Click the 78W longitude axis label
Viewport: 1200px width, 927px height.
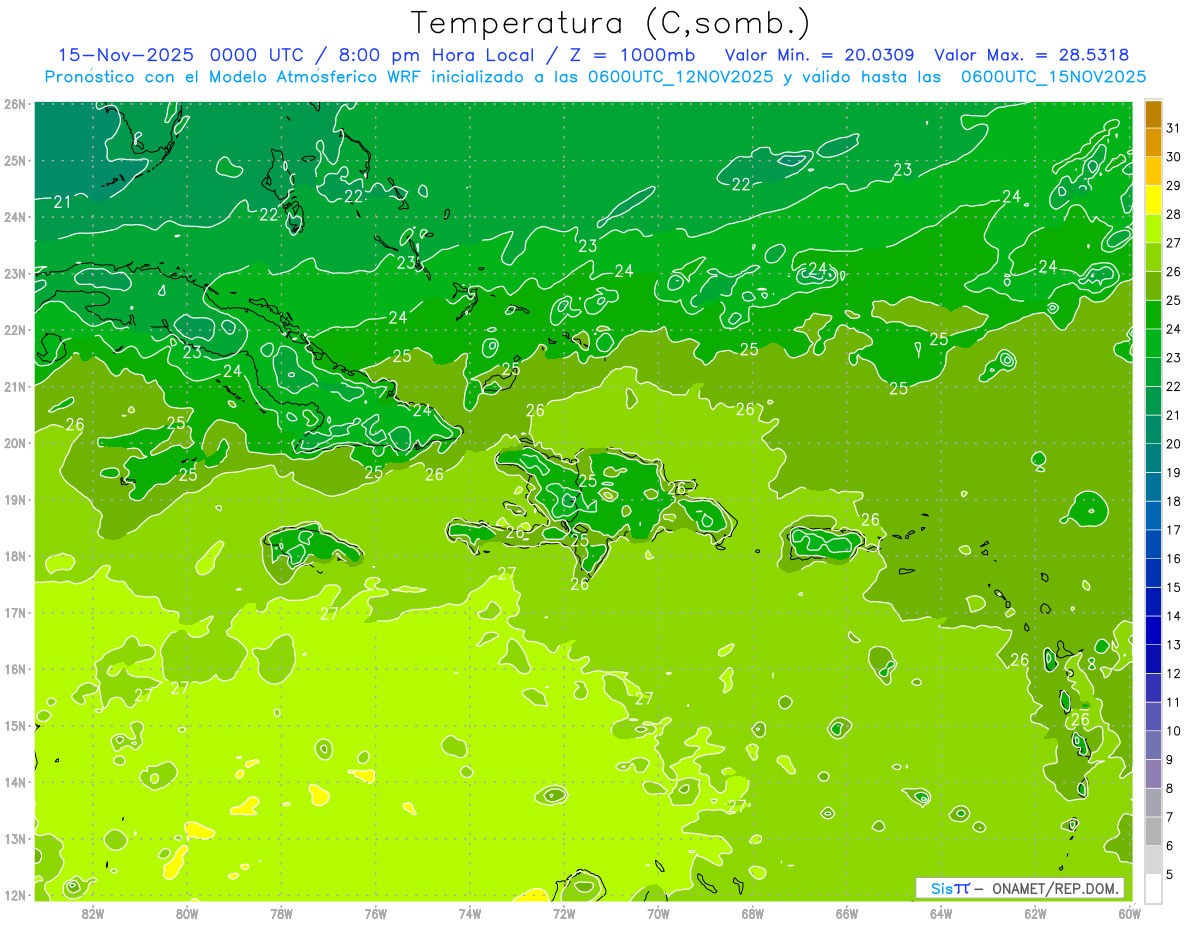pyautogui.click(x=281, y=913)
